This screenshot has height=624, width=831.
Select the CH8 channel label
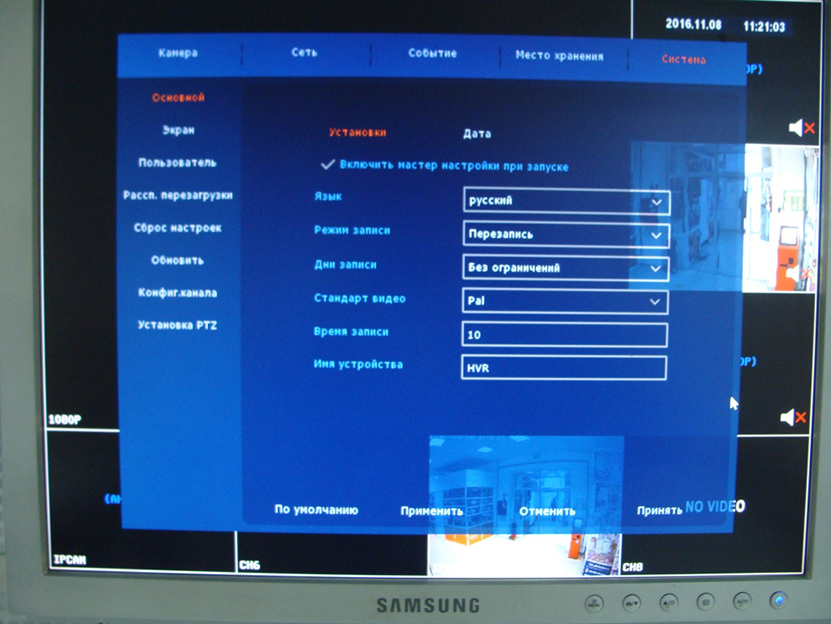tap(633, 567)
